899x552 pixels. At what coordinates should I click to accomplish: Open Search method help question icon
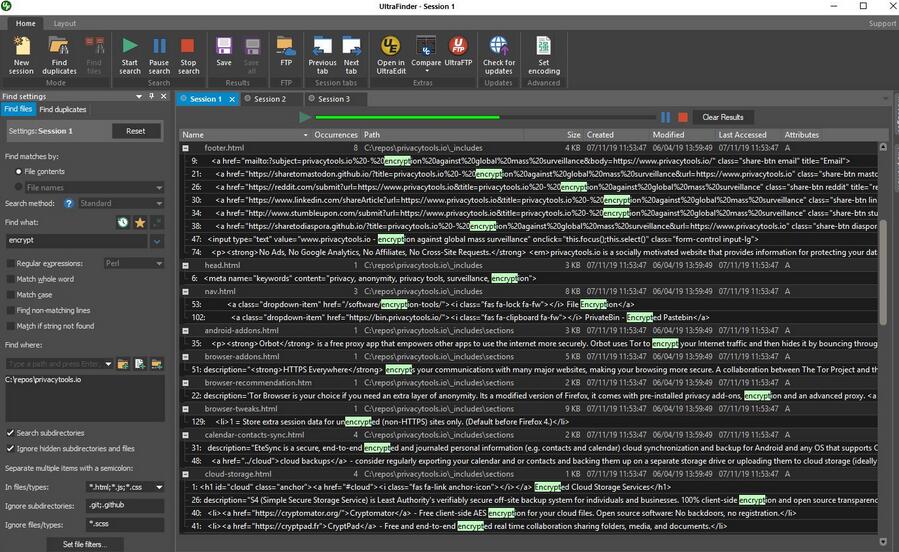(x=69, y=203)
